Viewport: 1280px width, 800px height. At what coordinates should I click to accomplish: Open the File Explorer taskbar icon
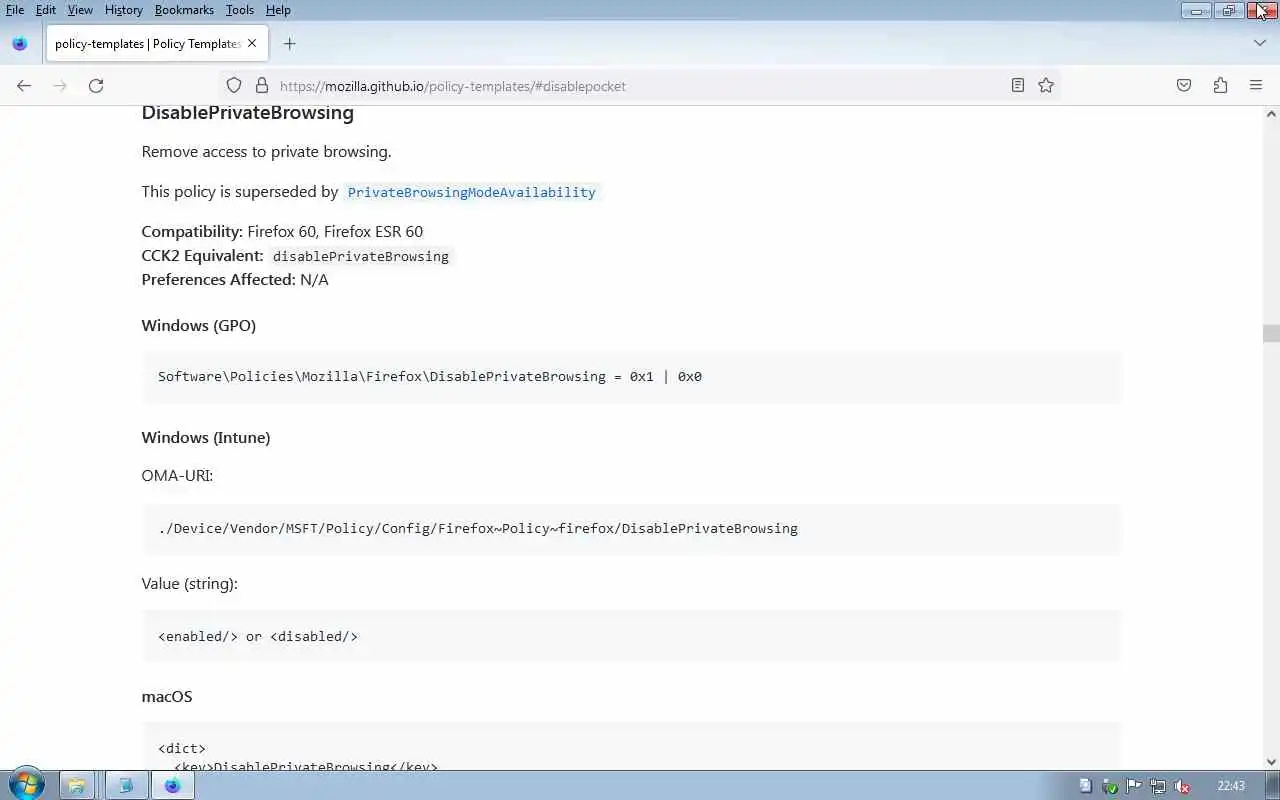pos(77,786)
